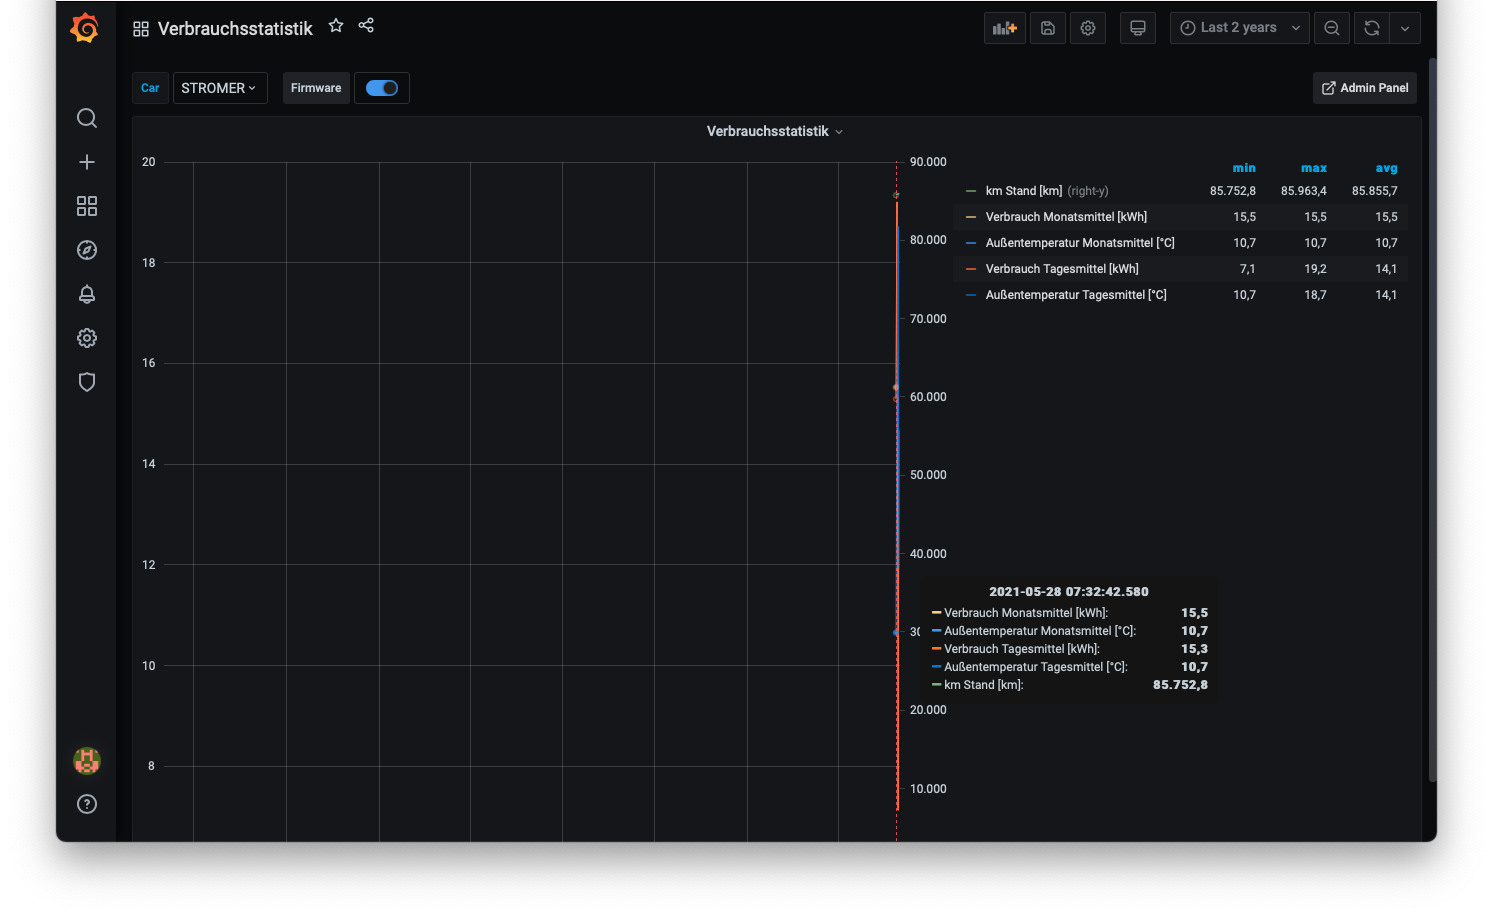Open the search dashboards icon
Viewport: 1492px width, 914px height.
tap(87, 118)
